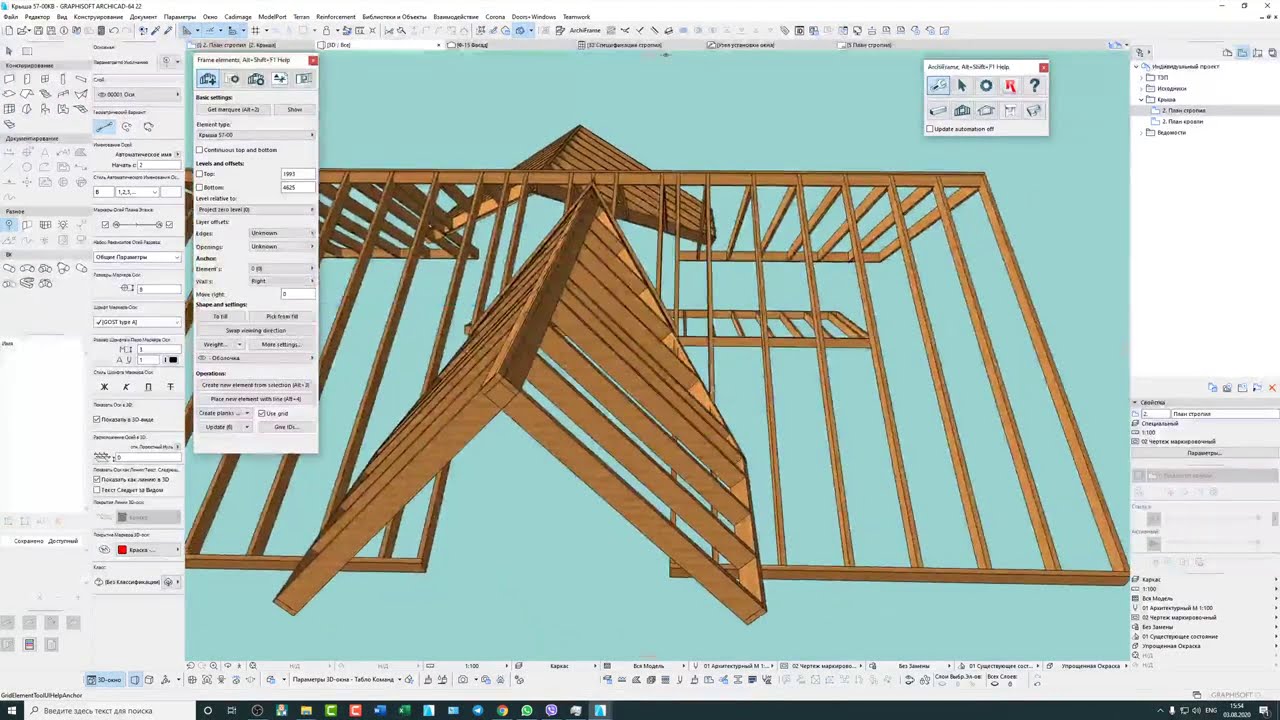Expand the Ведомости folder in navigator tree

pos(1142,132)
